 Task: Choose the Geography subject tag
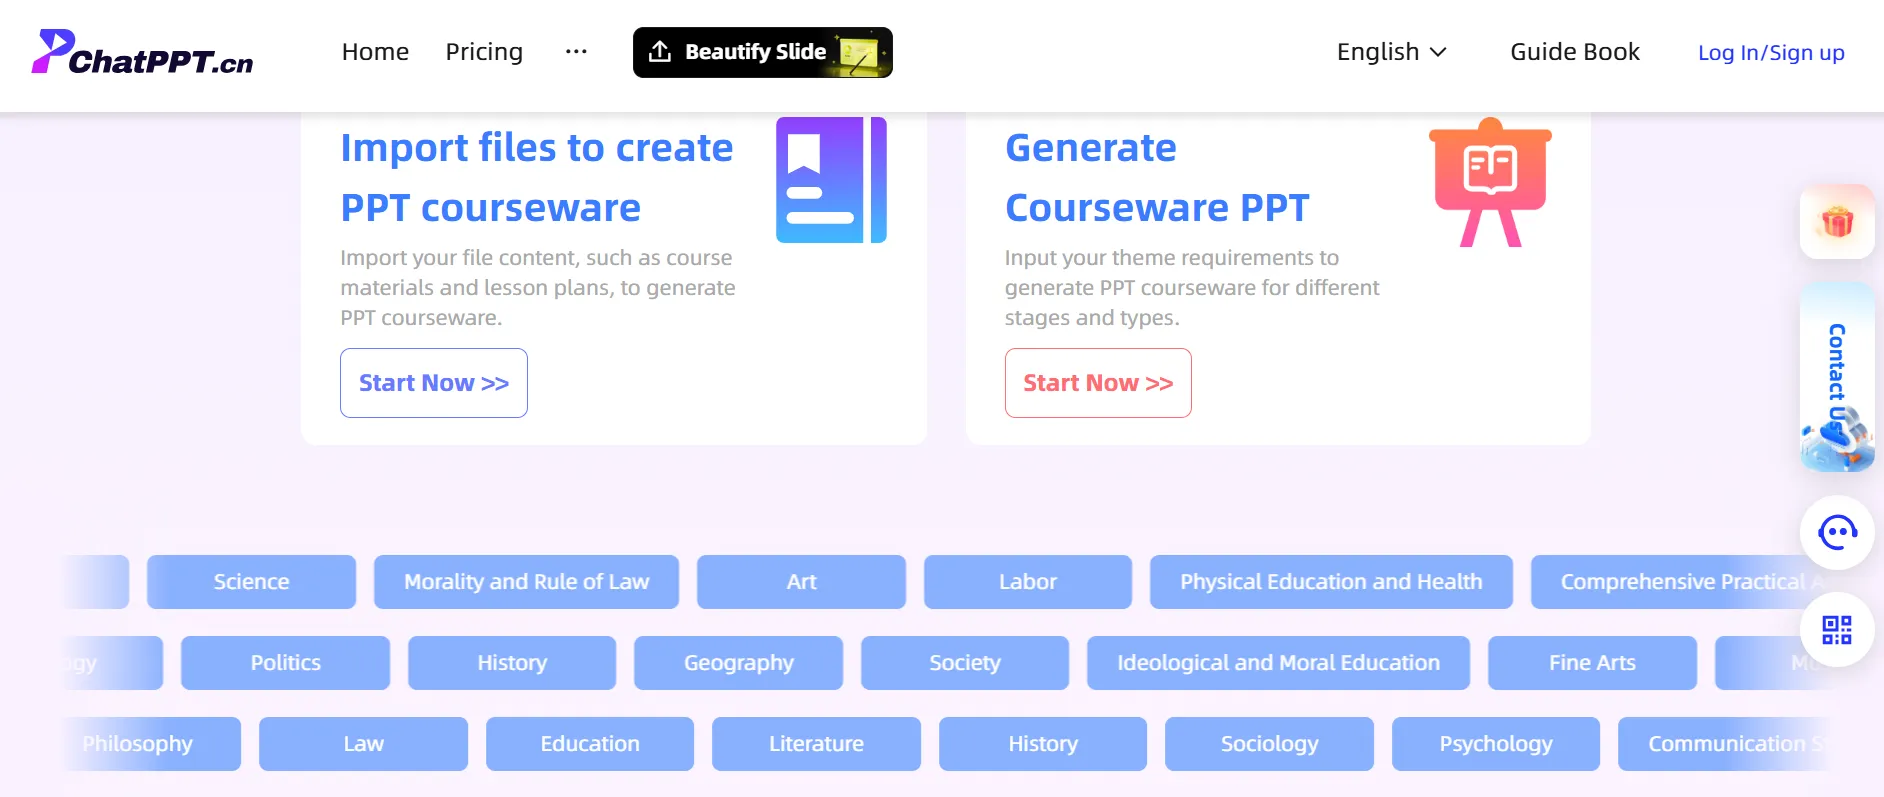738,663
